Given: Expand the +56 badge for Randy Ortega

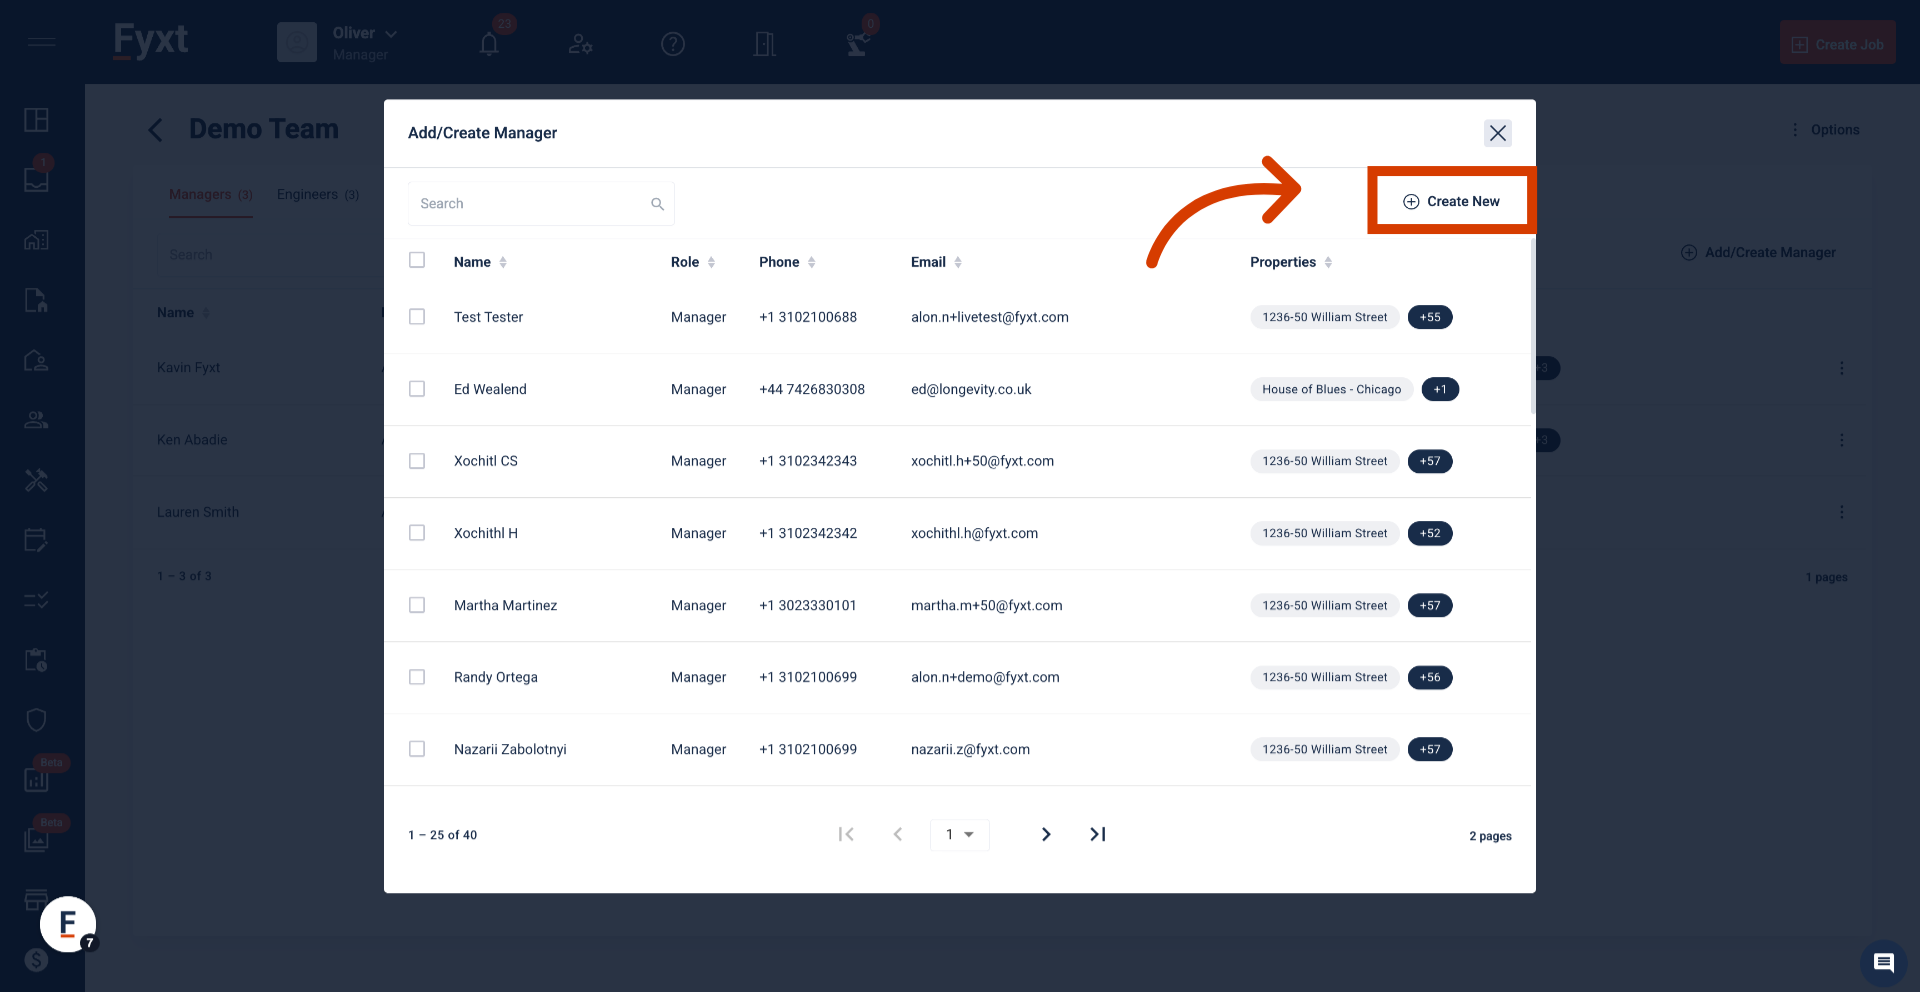Looking at the screenshot, I should [1430, 677].
